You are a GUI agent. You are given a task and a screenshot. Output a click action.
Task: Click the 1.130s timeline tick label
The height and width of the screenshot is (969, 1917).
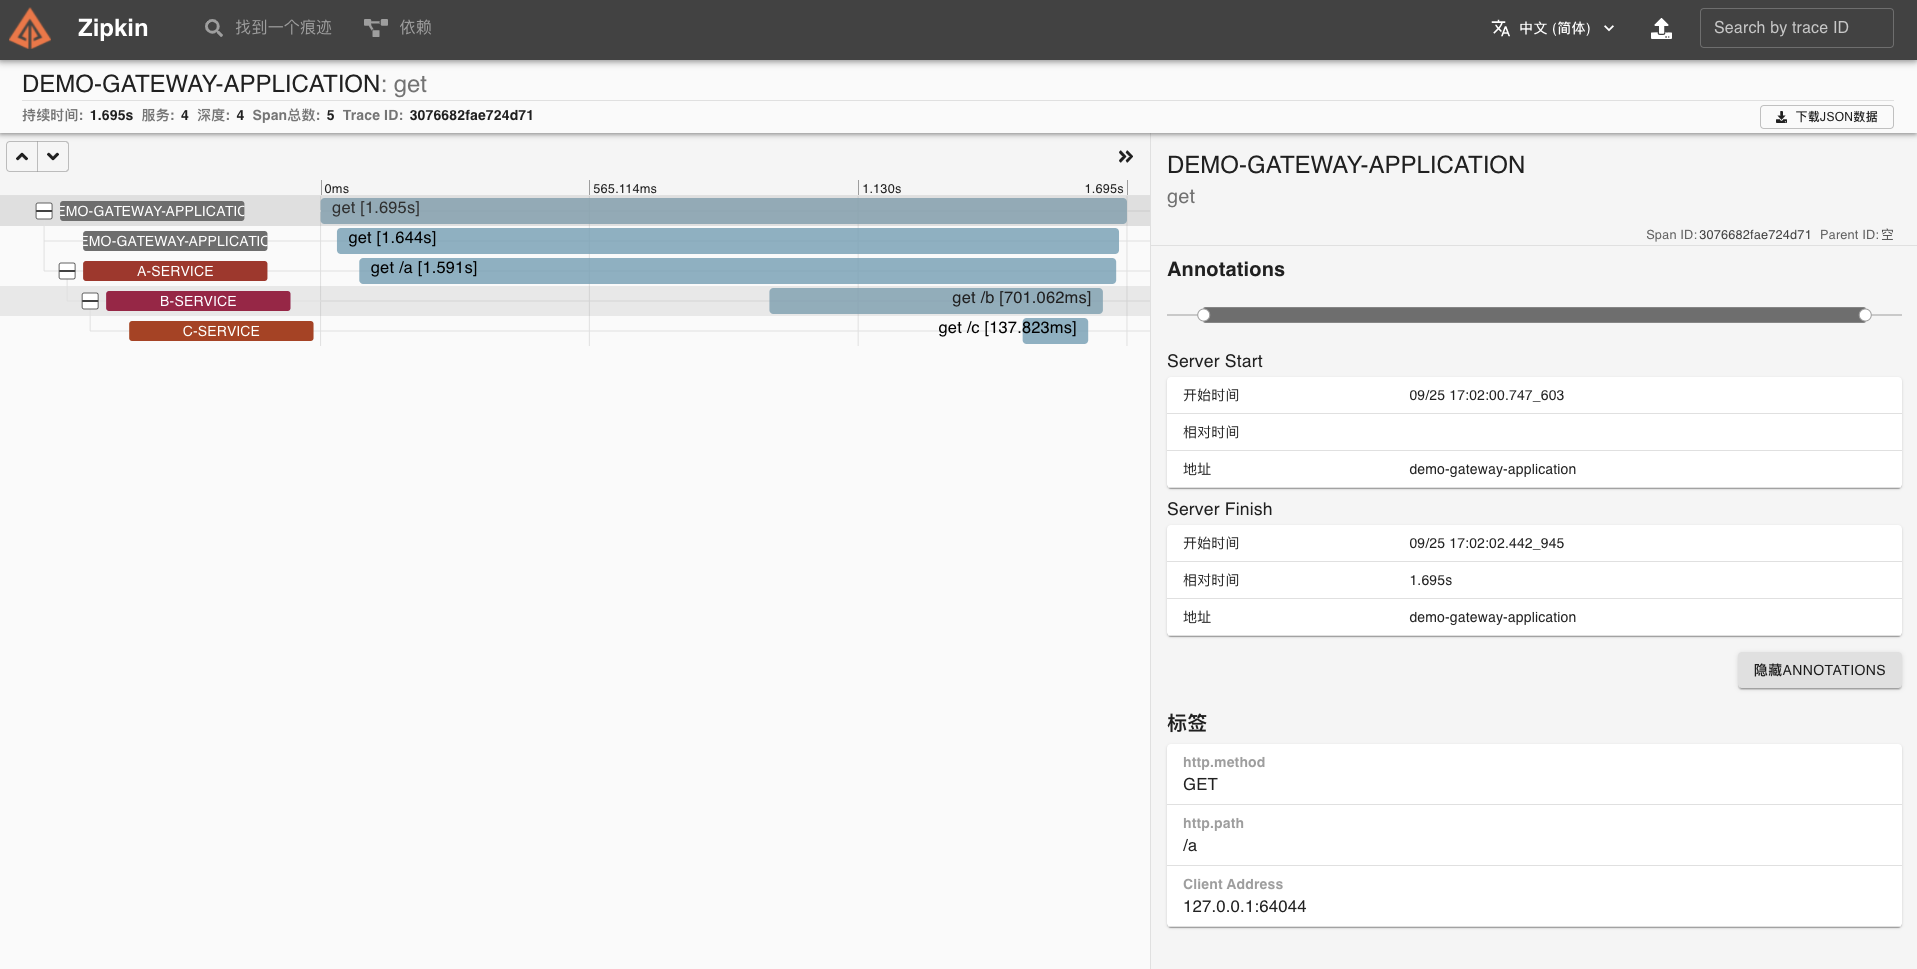click(882, 189)
